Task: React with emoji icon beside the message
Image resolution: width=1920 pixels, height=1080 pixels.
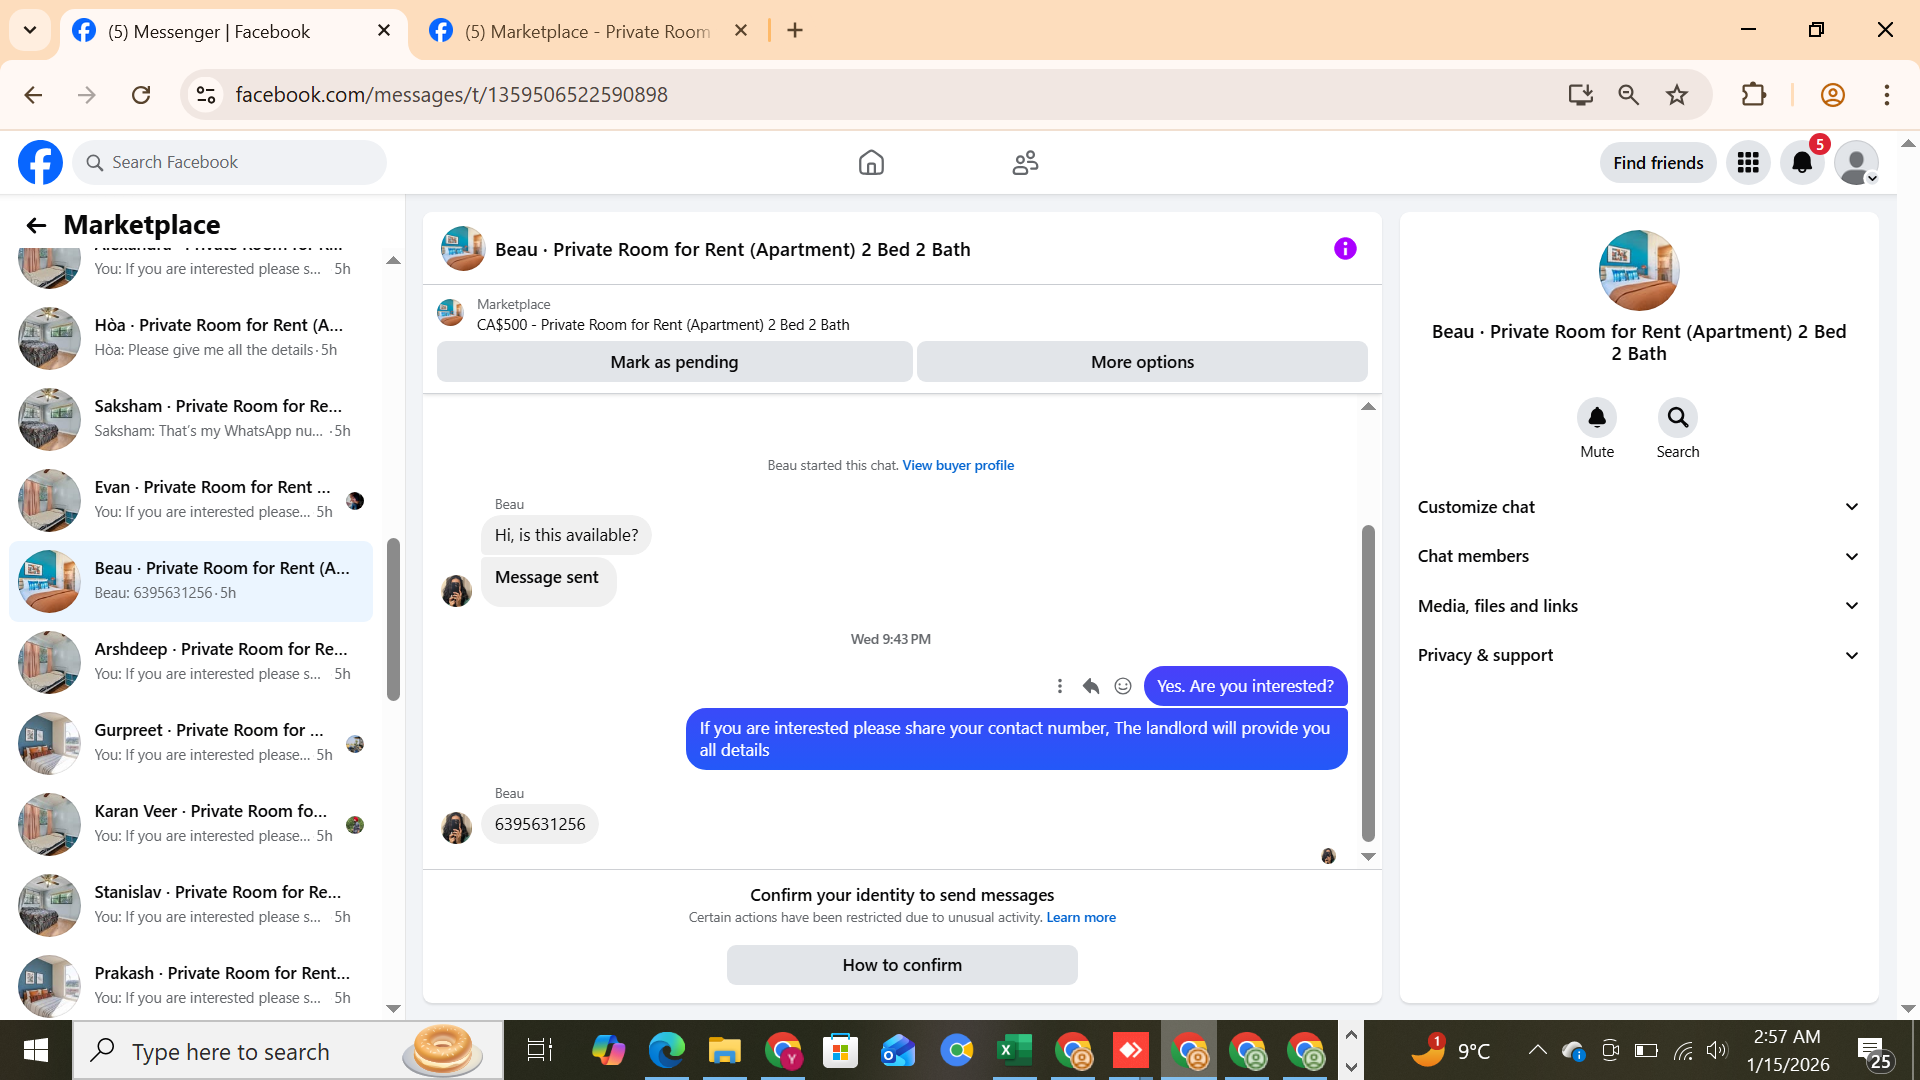Action: pos(1123,686)
